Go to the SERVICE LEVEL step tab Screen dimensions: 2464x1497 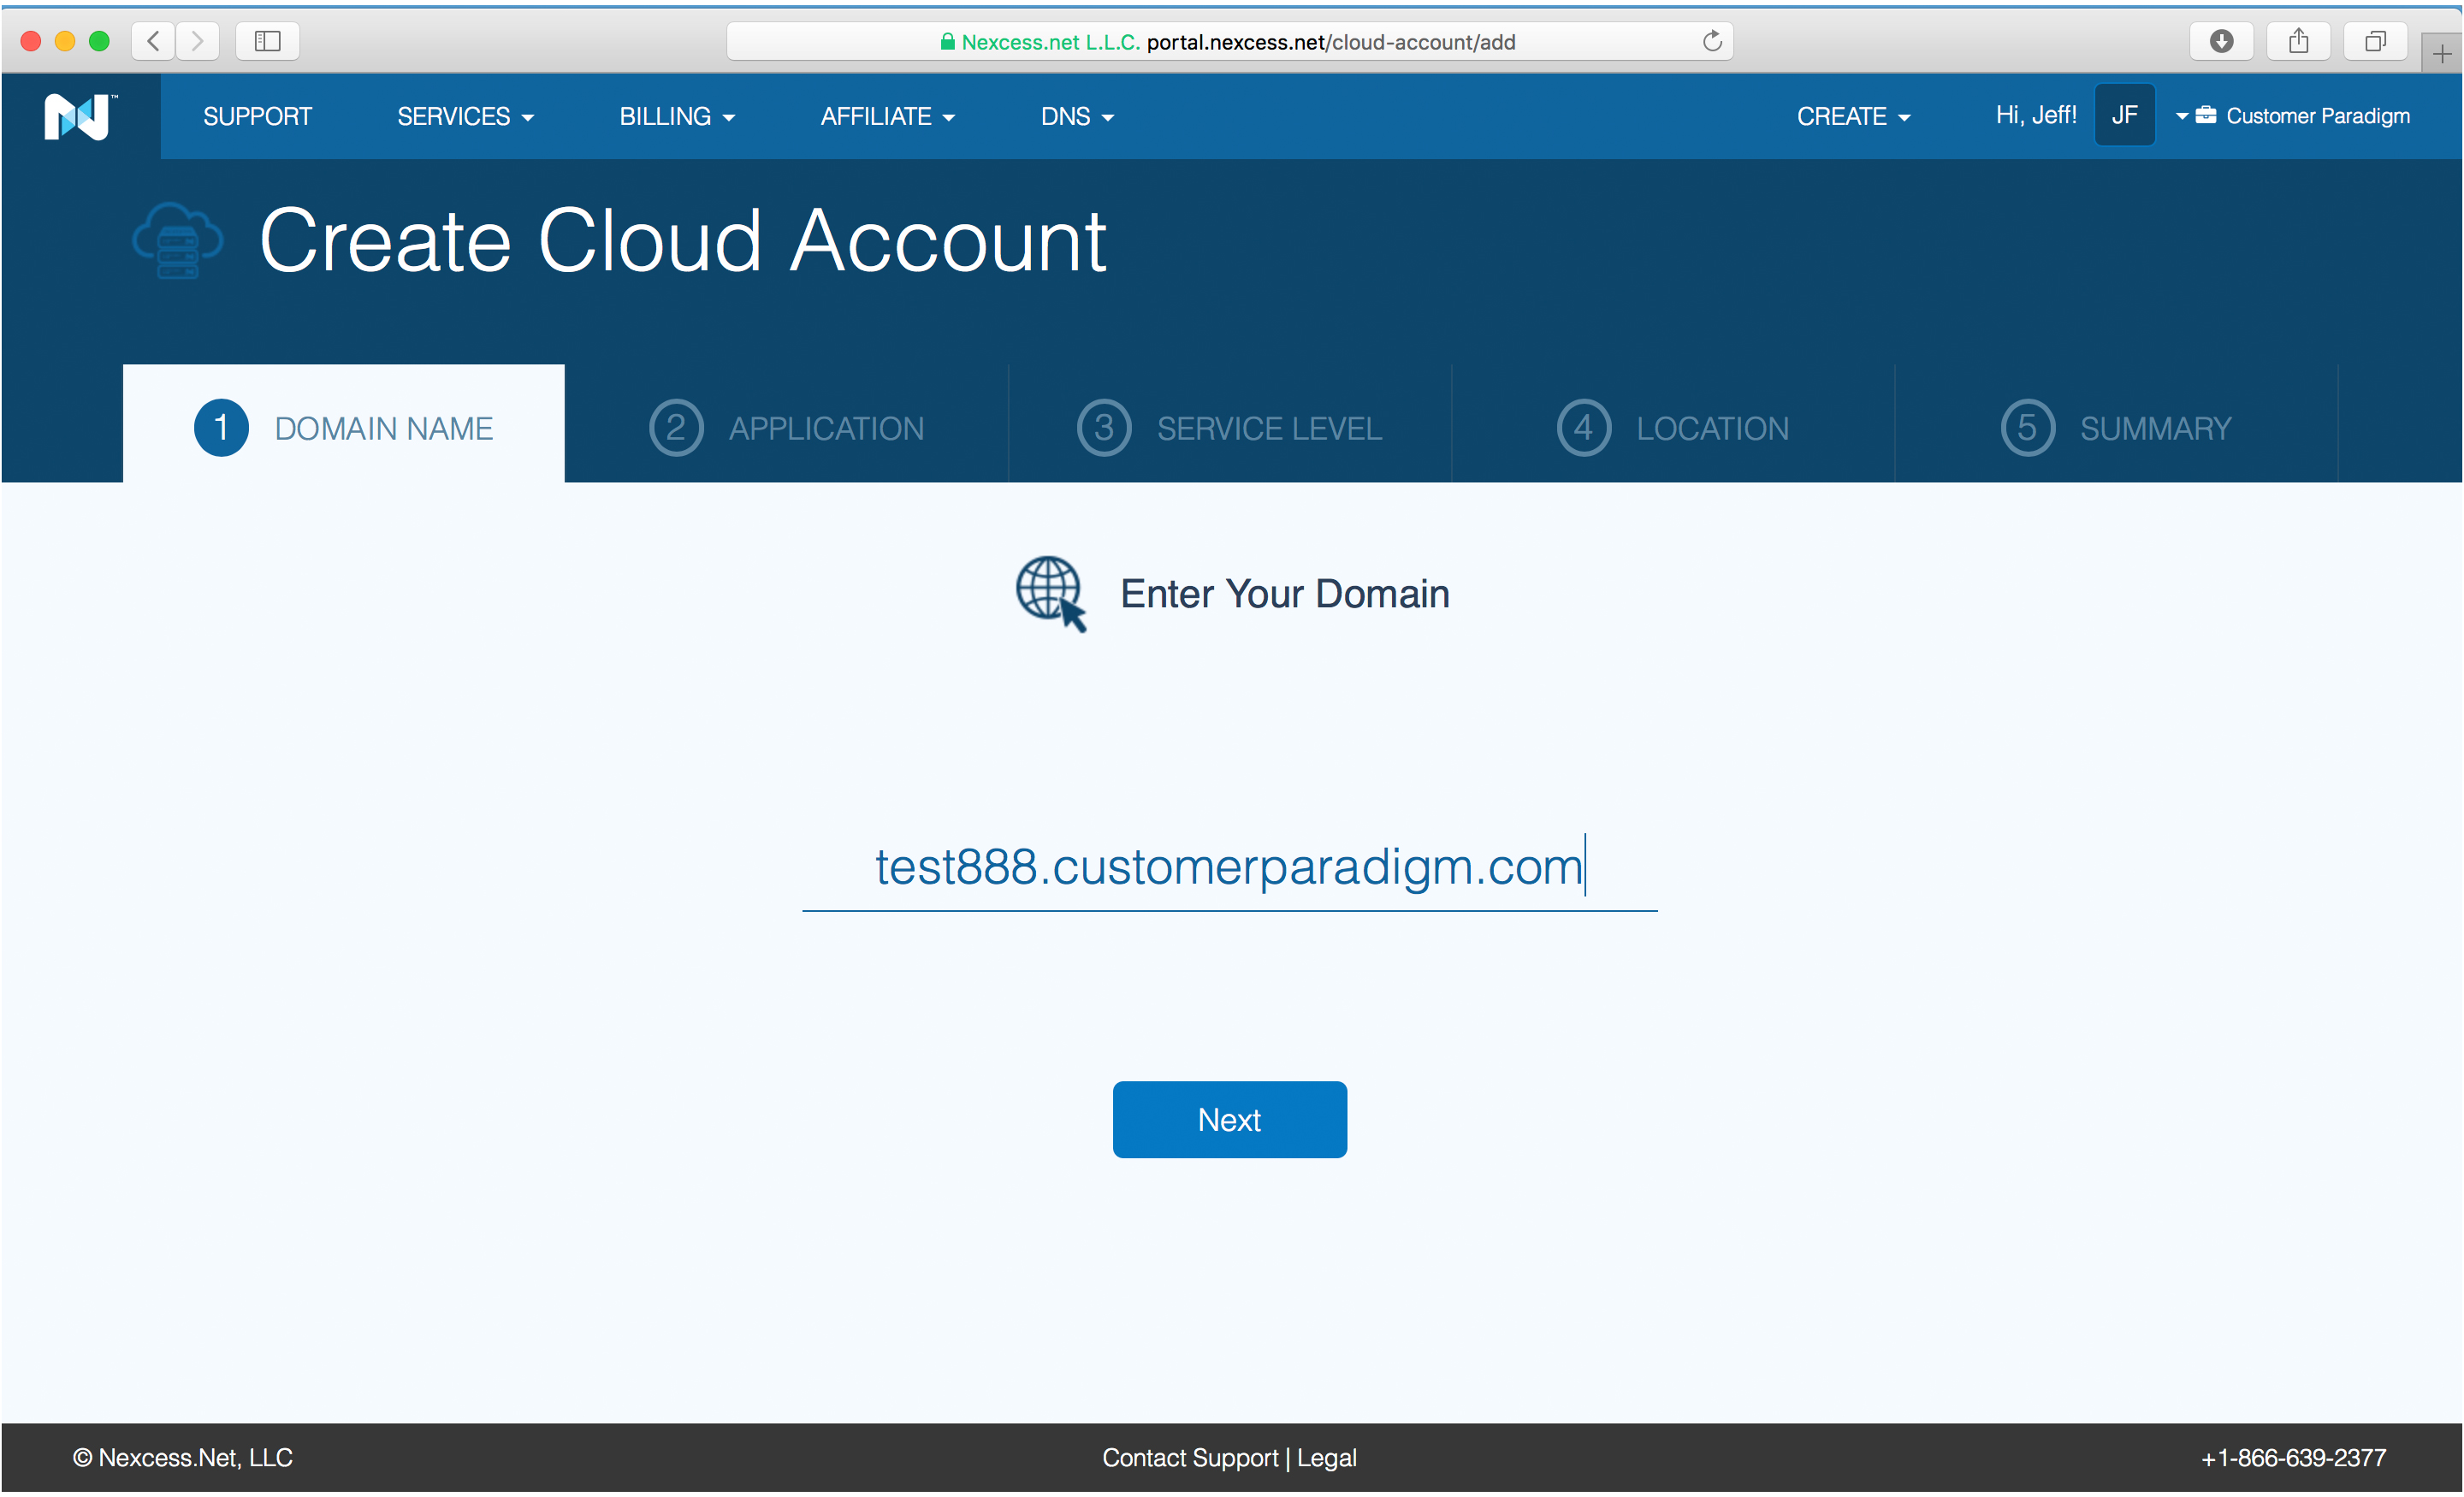coord(1230,424)
